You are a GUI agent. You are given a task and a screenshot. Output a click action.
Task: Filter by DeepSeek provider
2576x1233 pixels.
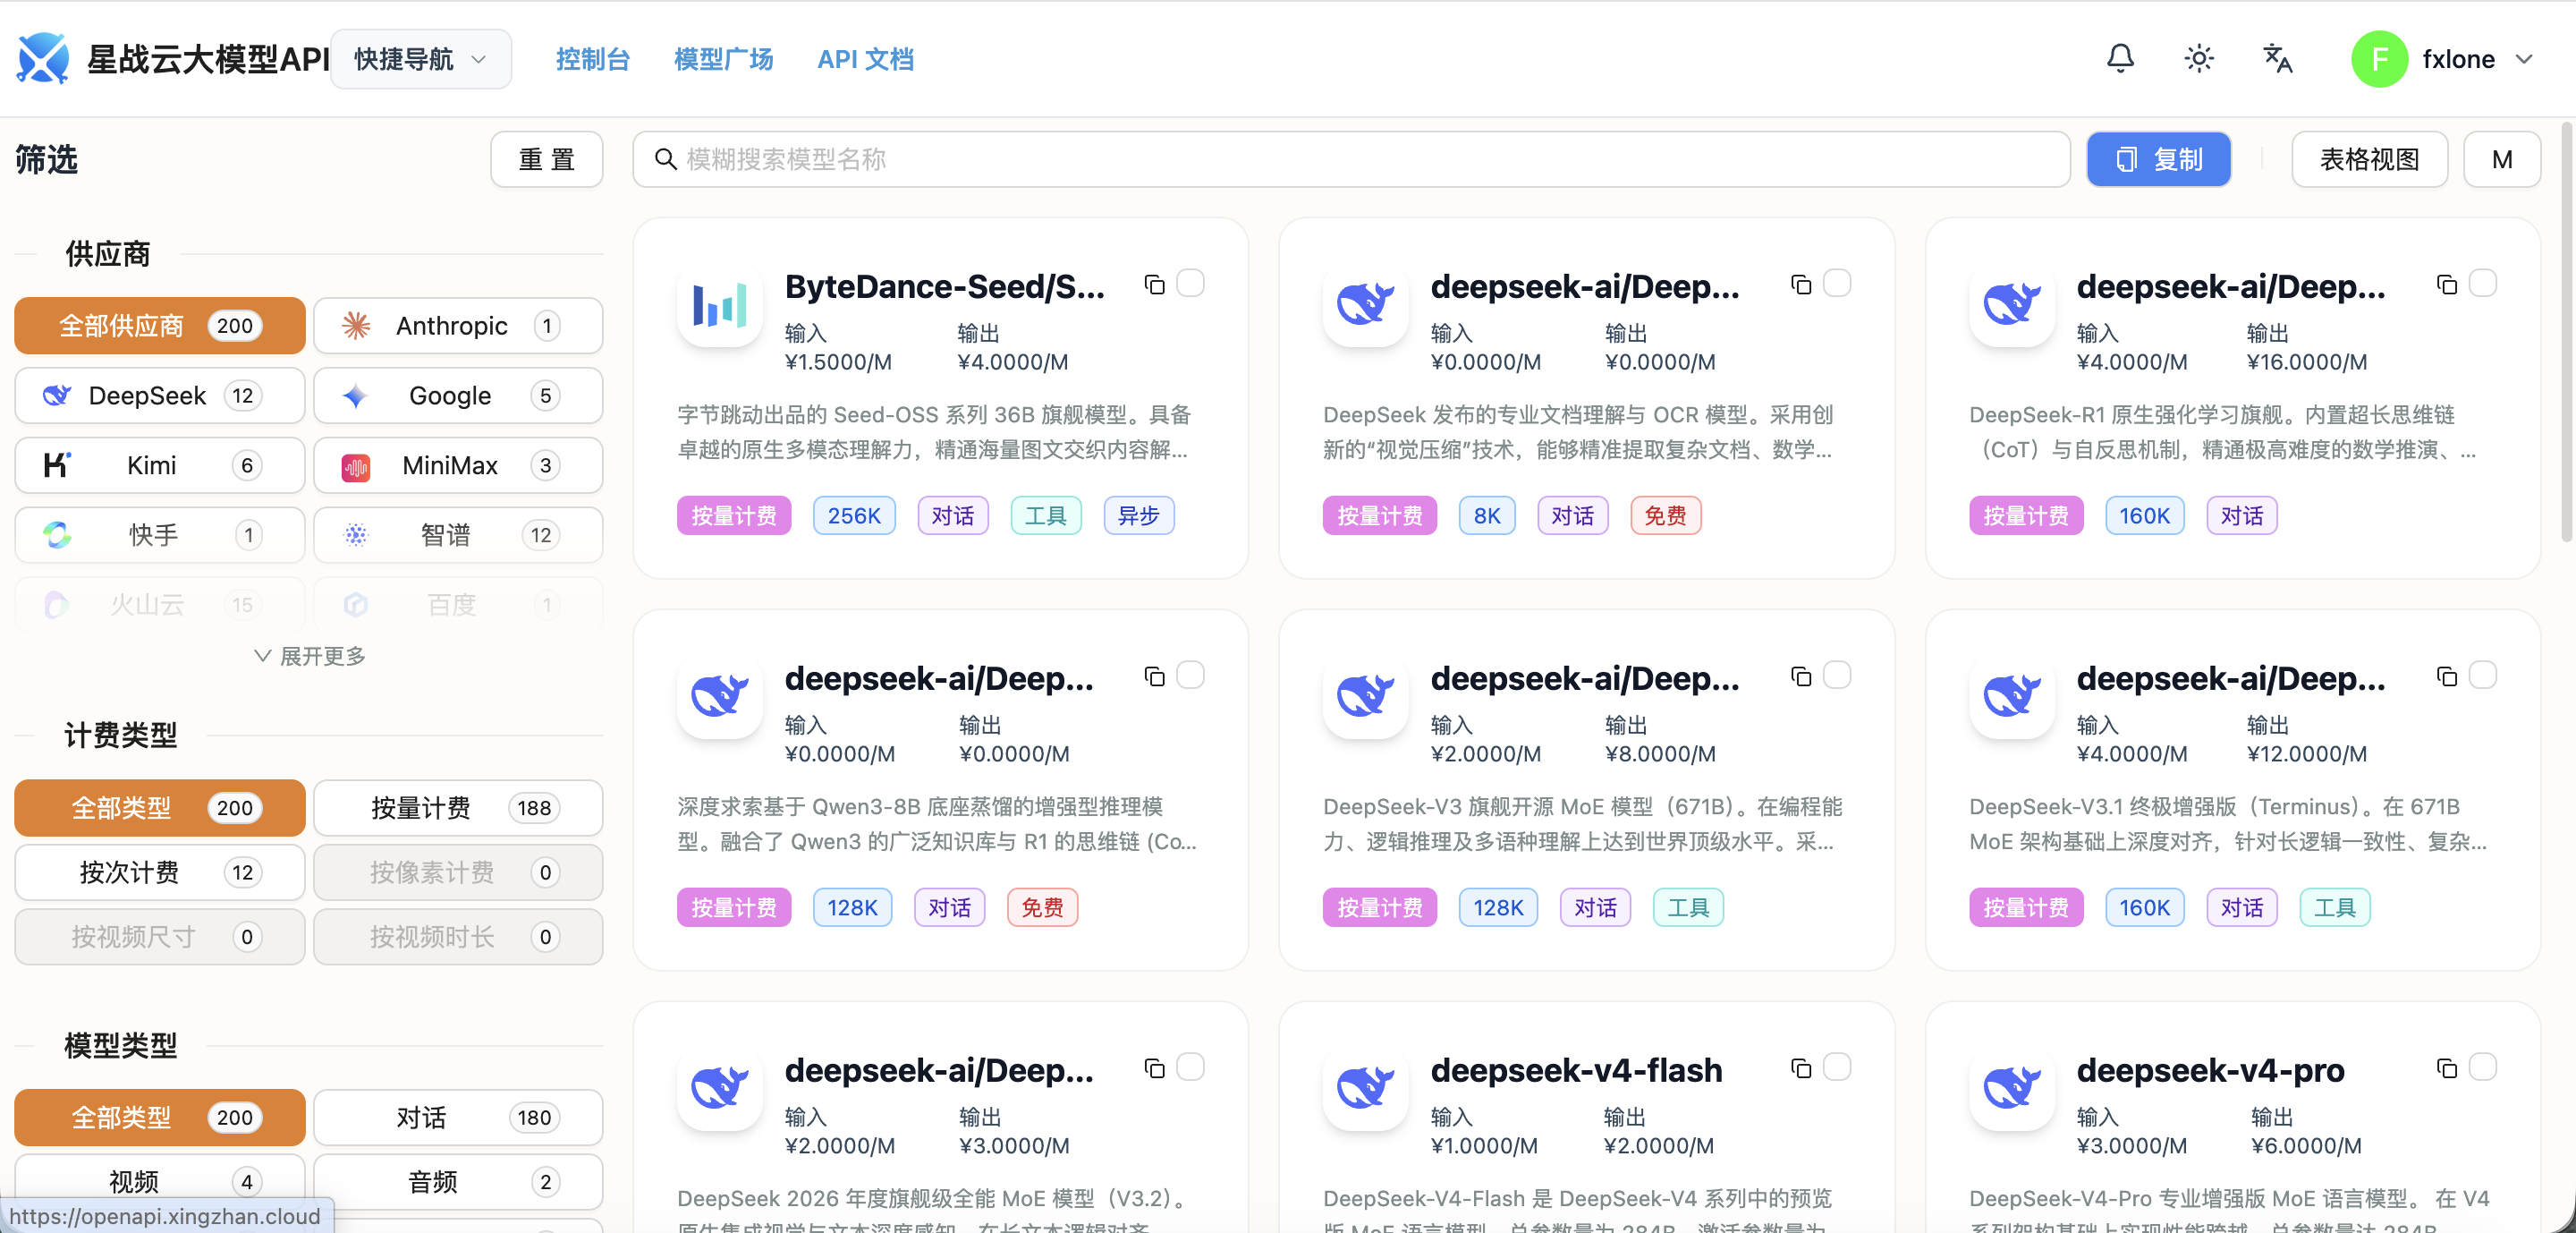pos(160,396)
